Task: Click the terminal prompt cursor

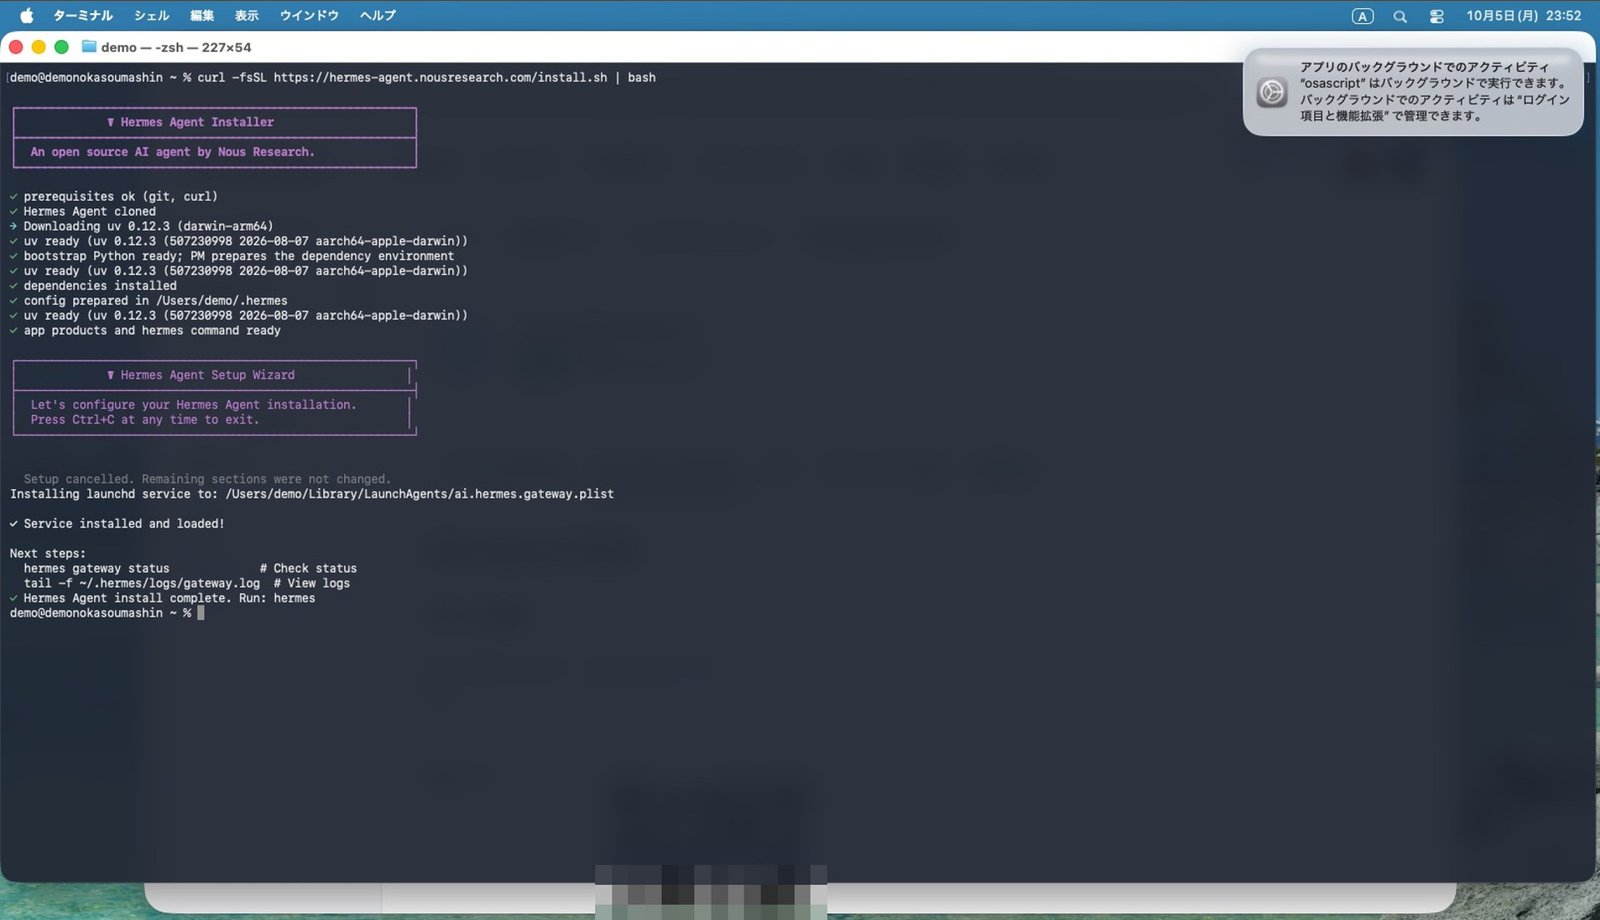Action: 201,613
